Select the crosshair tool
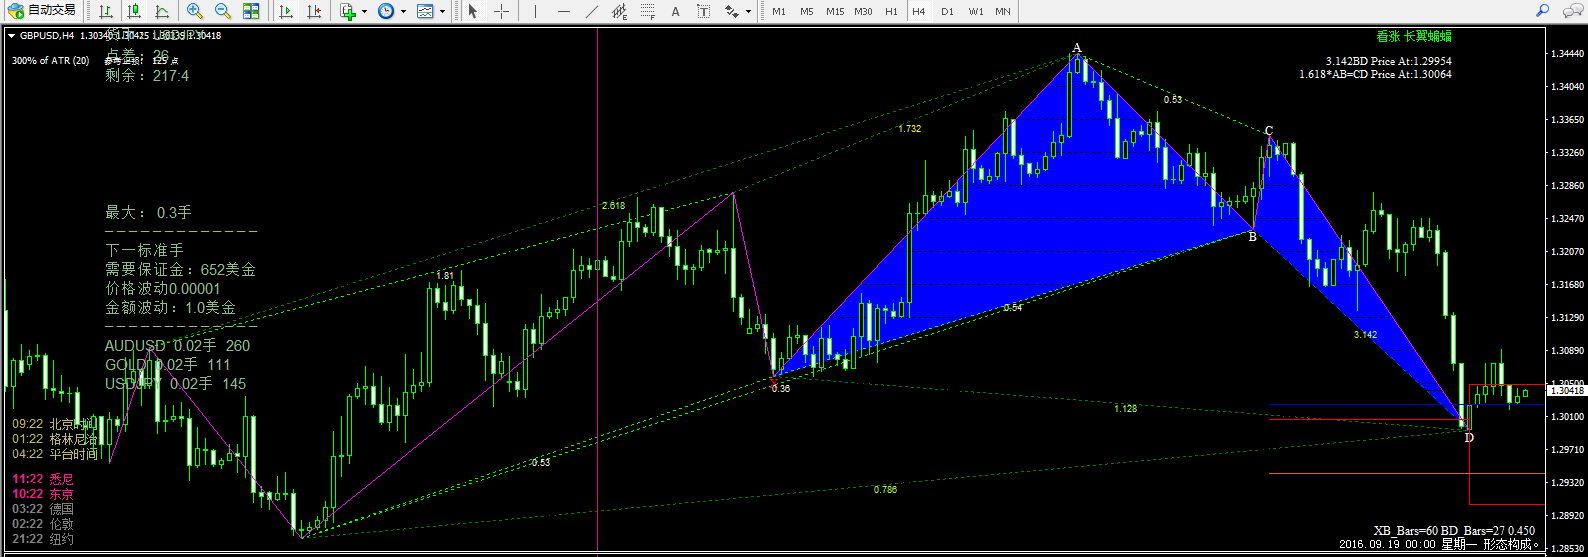1588x557 pixels. pos(501,11)
